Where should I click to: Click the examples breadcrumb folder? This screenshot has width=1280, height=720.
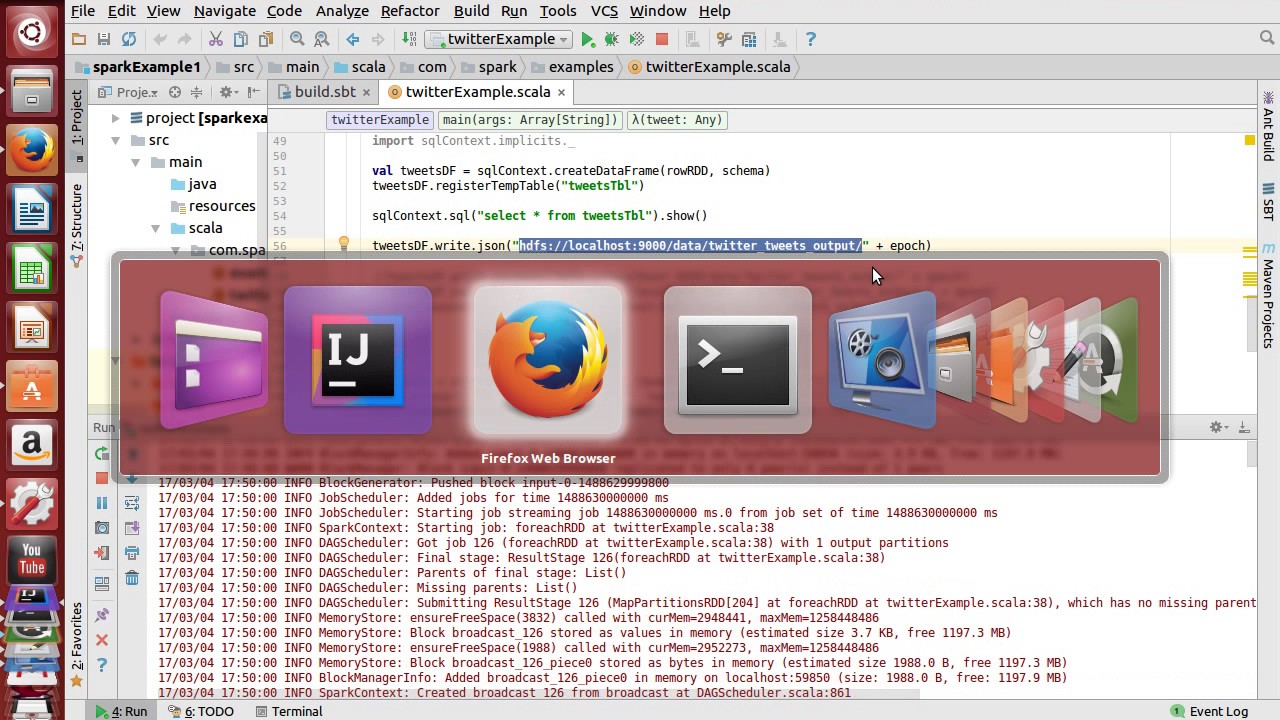[x=571, y=67]
